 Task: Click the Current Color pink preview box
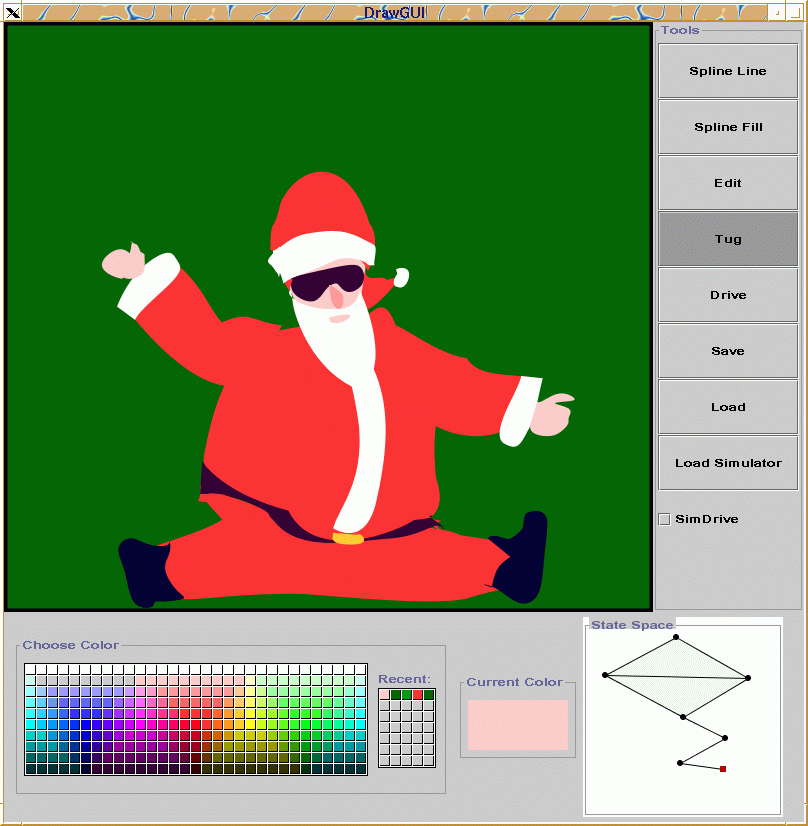pyautogui.click(x=518, y=725)
